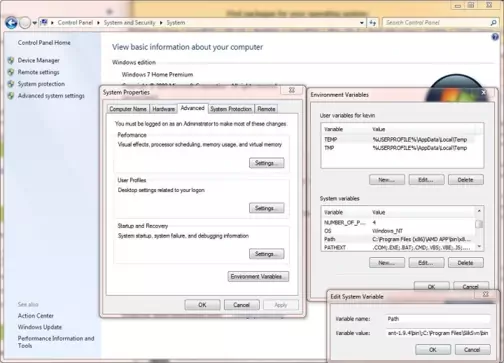Switch to System Protection tab
This screenshot has width=504, height=363.
pyautogui.click(x=231, y=109)
